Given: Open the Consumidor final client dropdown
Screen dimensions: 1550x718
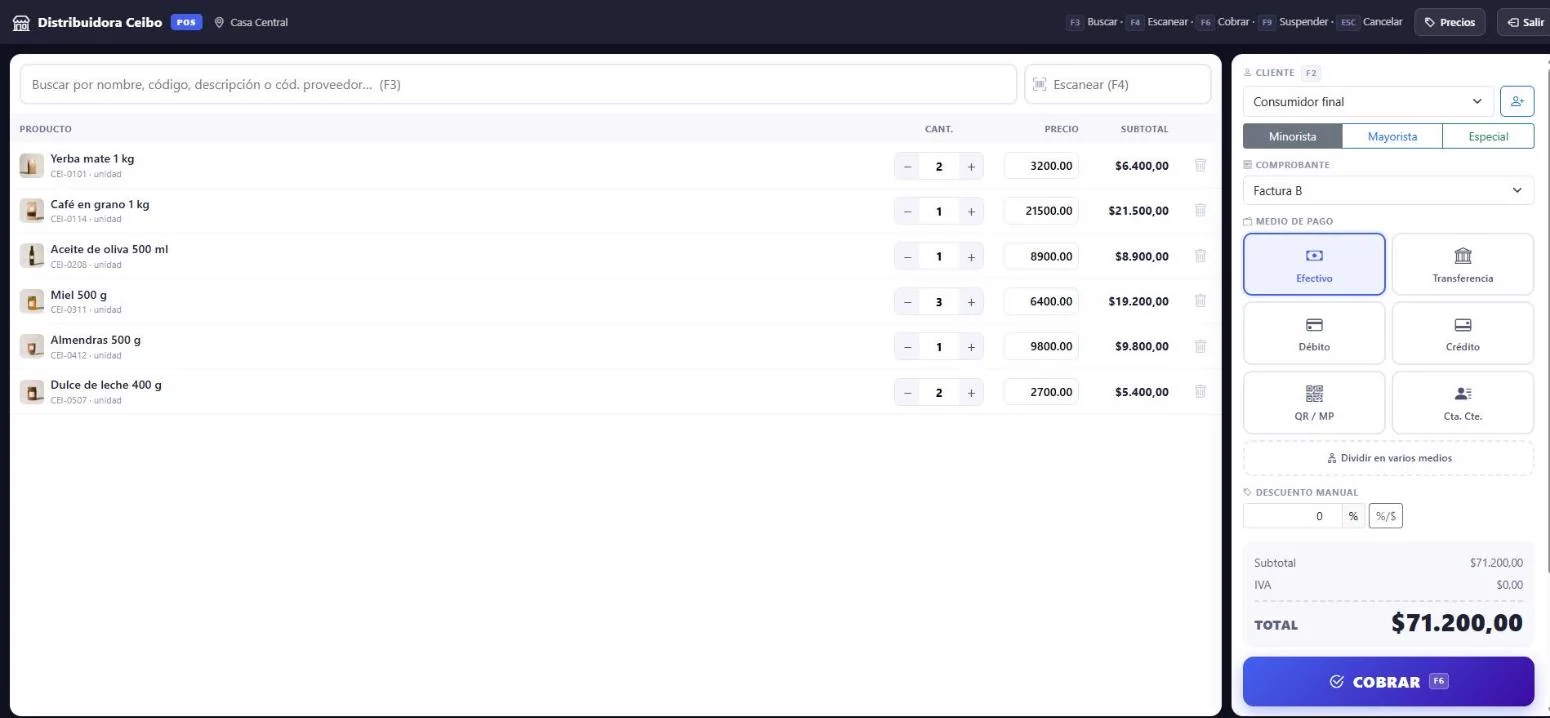Looking at the screenshot, I should click(x=1368, y=102).
